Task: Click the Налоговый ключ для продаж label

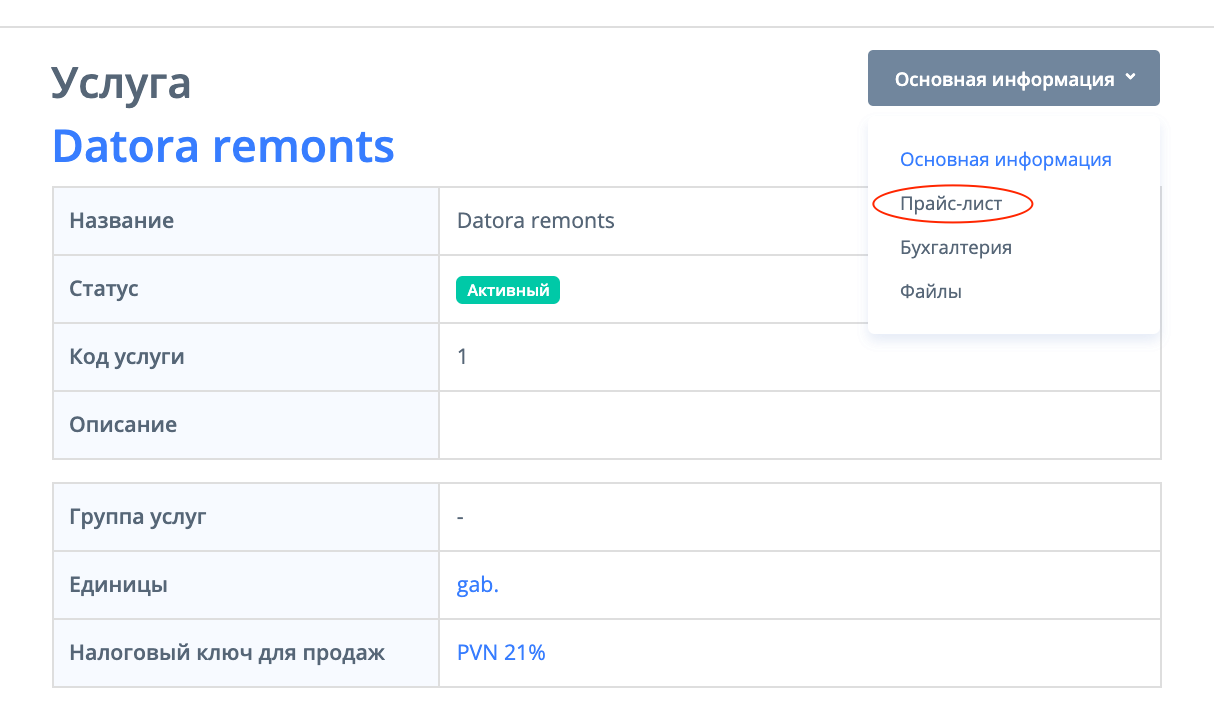Action: (x=226, y=653)
